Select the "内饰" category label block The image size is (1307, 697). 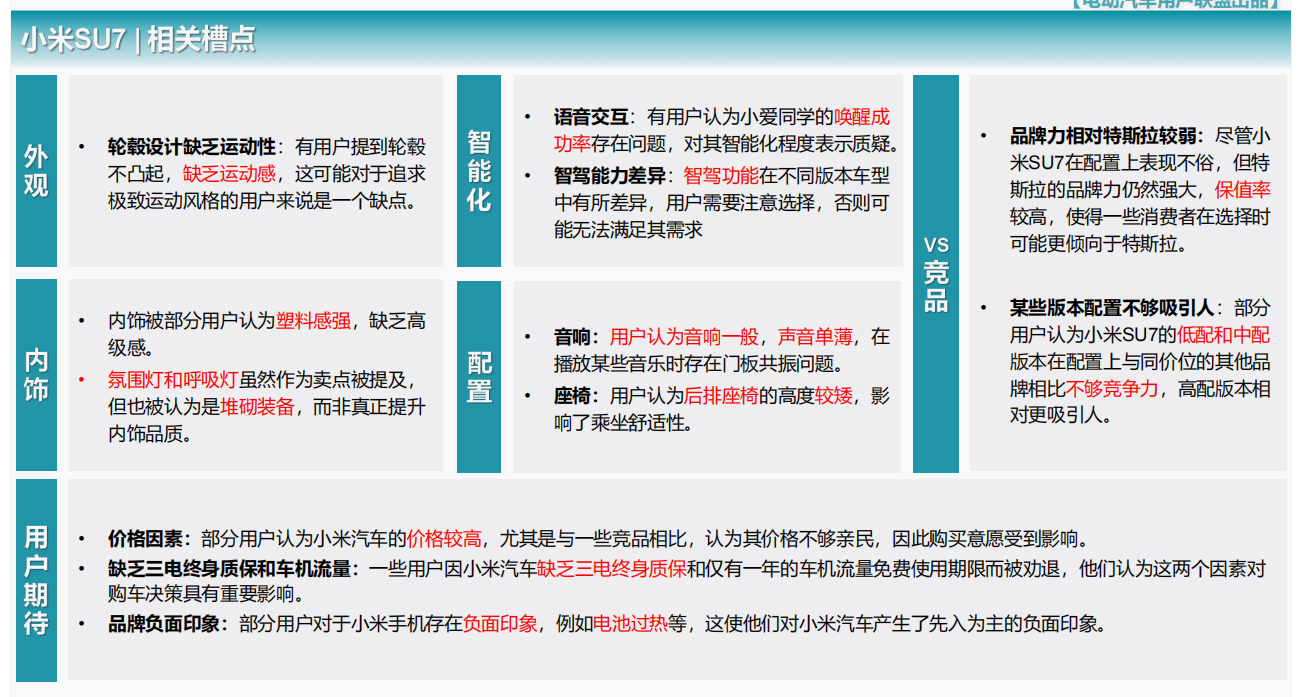(x=36, y=375)
